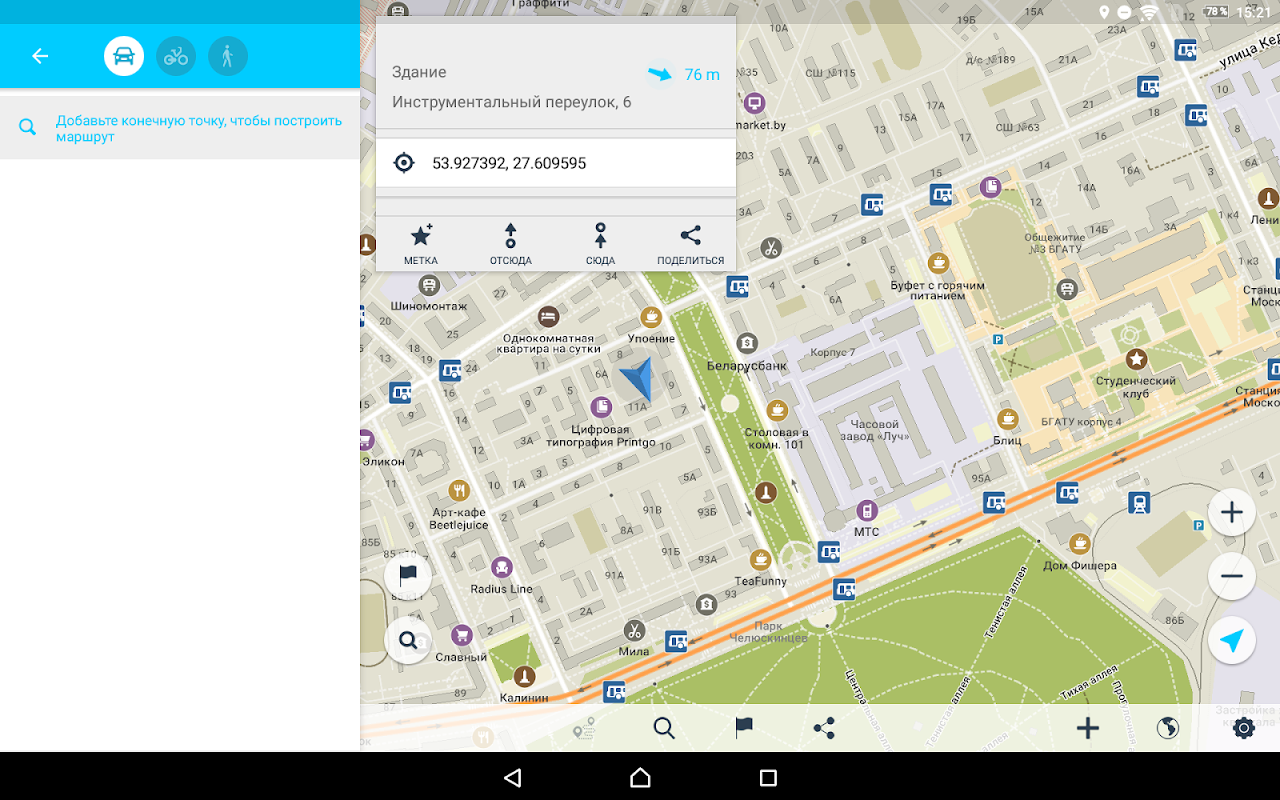
Task: Zoom in the map with the plus button
Action: pyautogui.click(x=1232, y=513)
